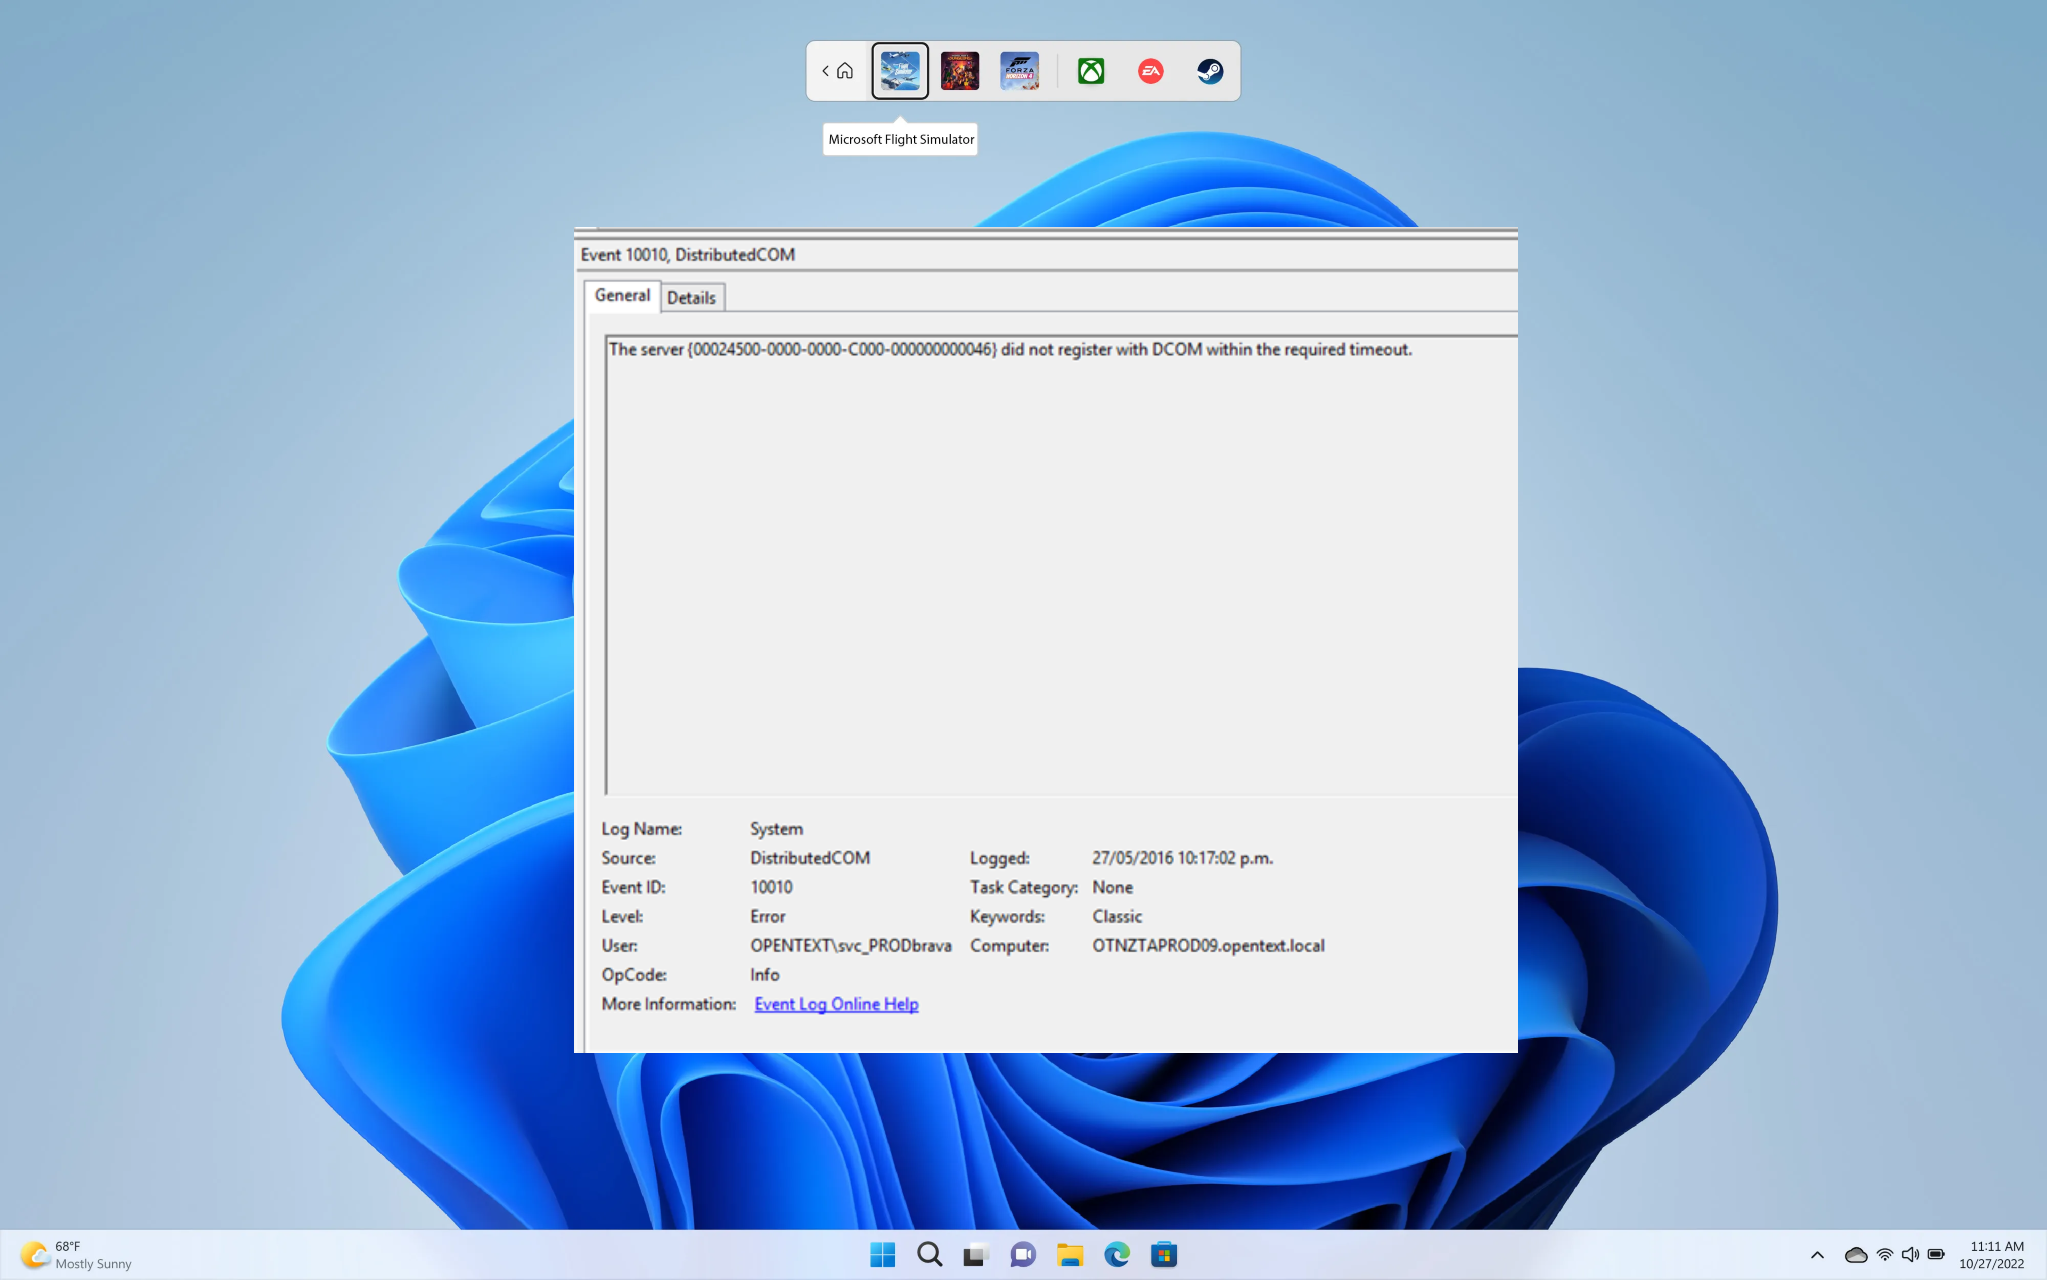Open Event Log Online Help link
Viewport: 2047px width, 1280px height.
(x=836, y=1004)
